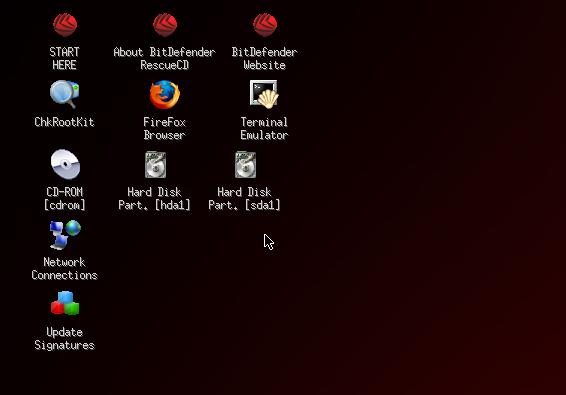566x395 pixels.
Task: Click the "About BitDefender RescueCD" label
Action: coord(164,58)
